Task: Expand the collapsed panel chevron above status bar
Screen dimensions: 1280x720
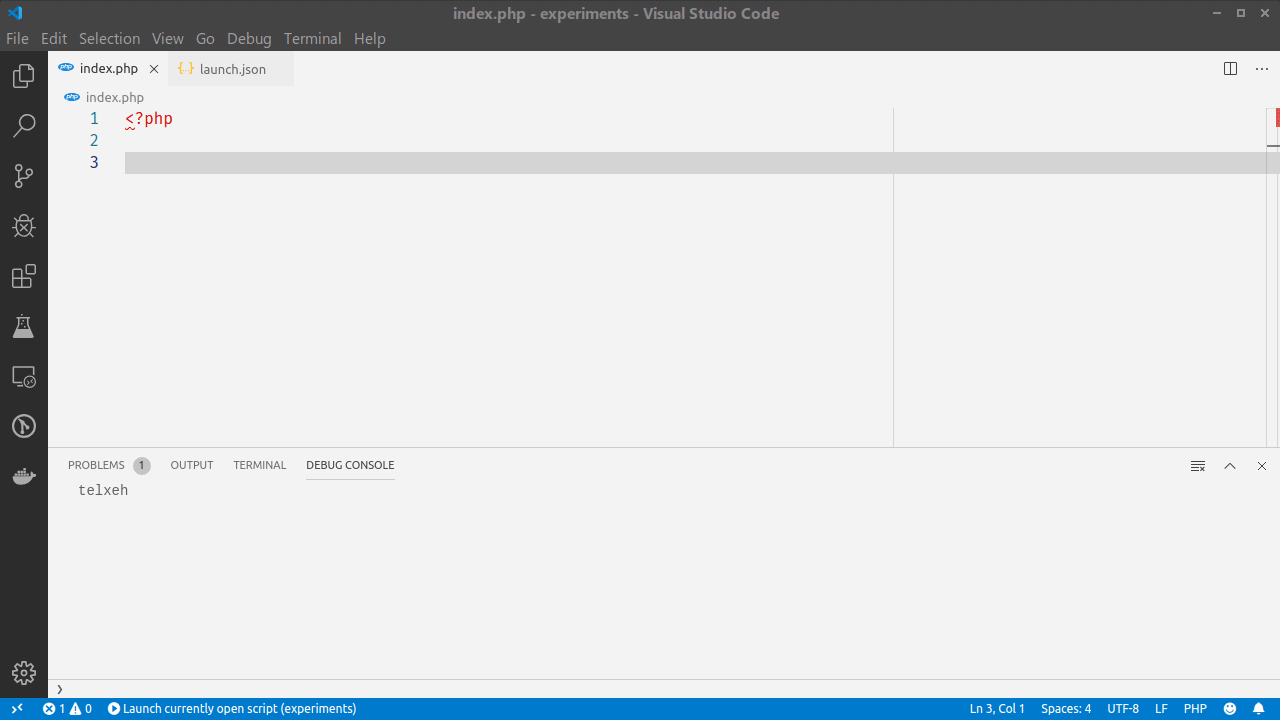Action: tap(60, 688)
